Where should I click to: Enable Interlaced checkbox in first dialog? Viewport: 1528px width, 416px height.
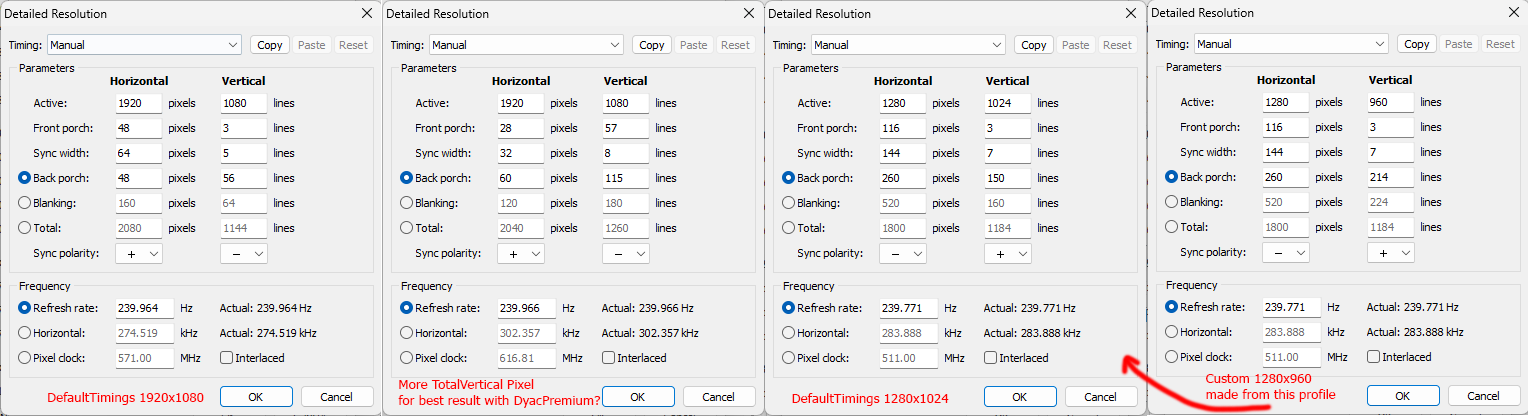click(x=227, y=358)
